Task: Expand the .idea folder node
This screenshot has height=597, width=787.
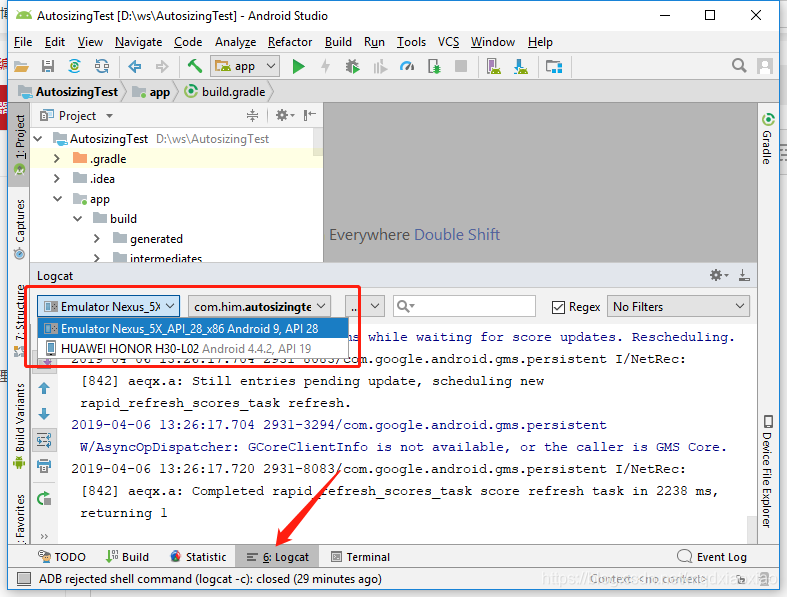Action: tap(57, 179)
